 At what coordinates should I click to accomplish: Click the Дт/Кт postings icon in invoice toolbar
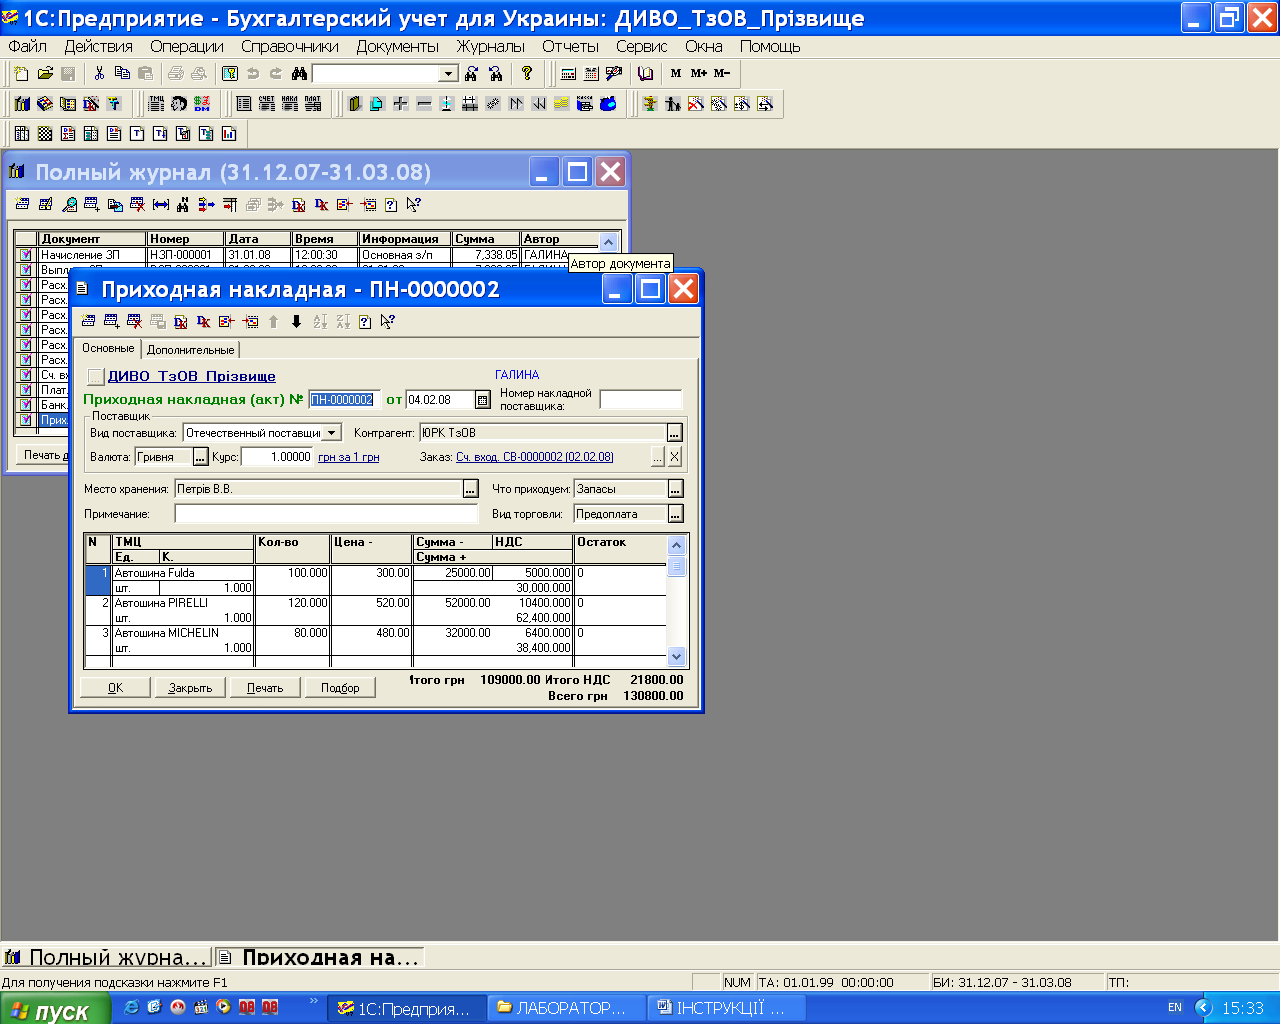click(203, 321)
